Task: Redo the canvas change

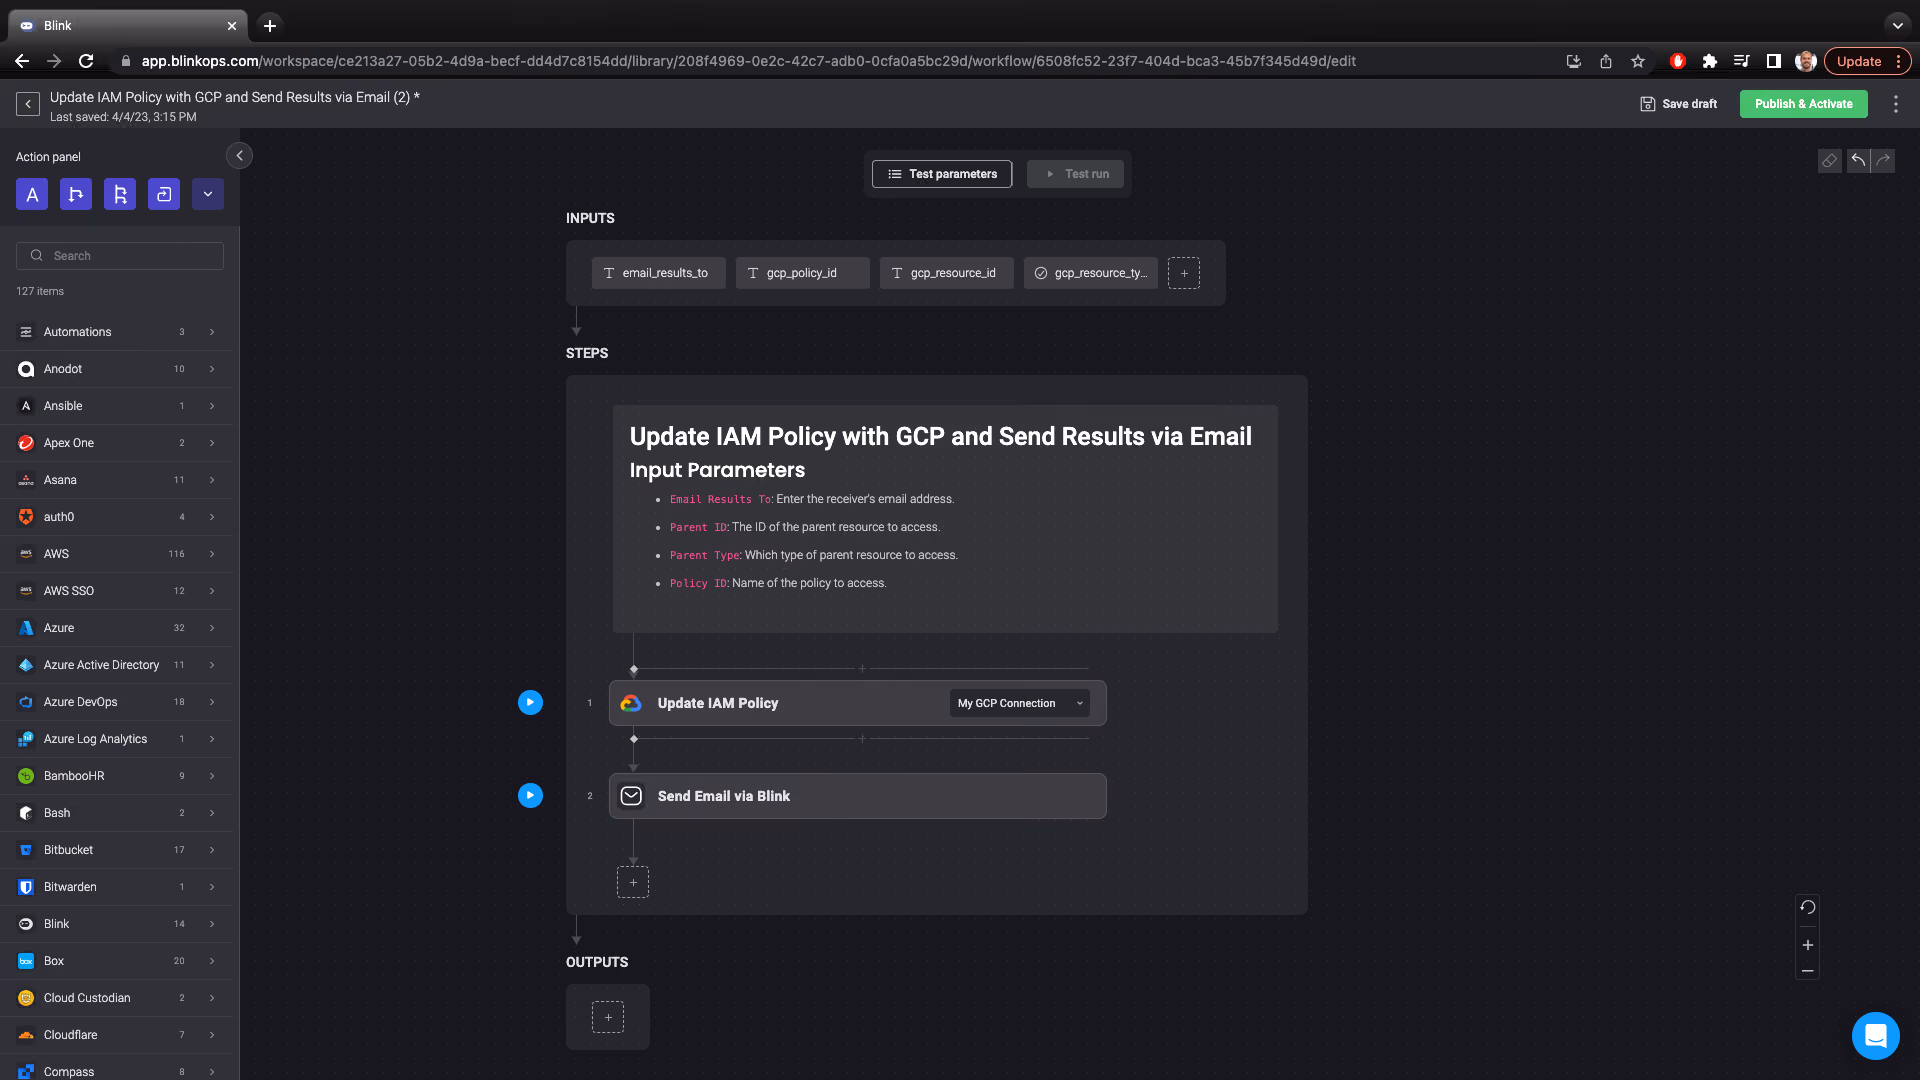Action: [x=1883, y=160]
